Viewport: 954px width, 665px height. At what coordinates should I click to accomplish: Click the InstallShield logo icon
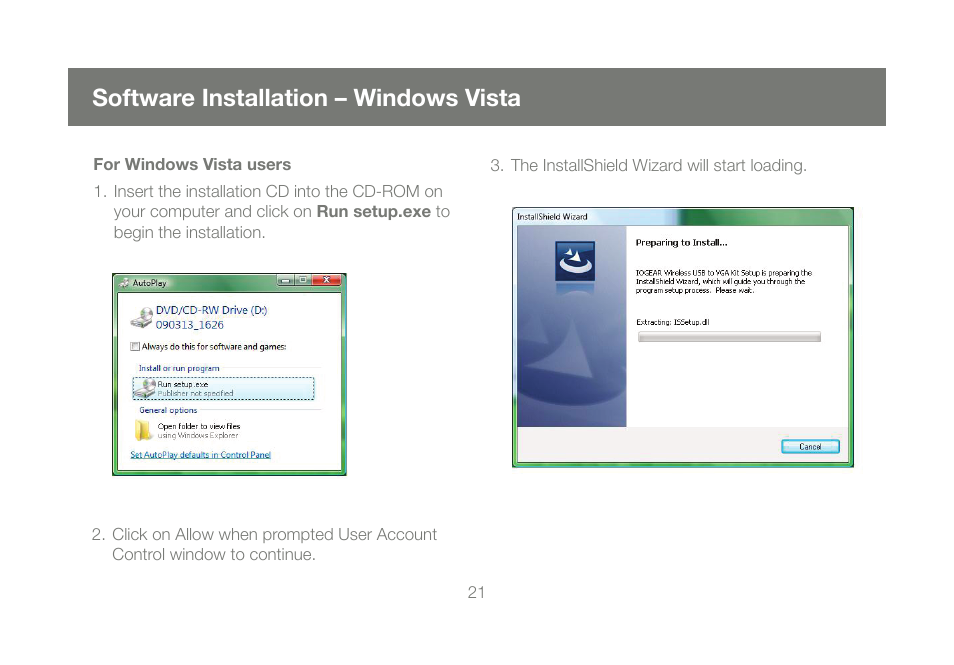574,261
